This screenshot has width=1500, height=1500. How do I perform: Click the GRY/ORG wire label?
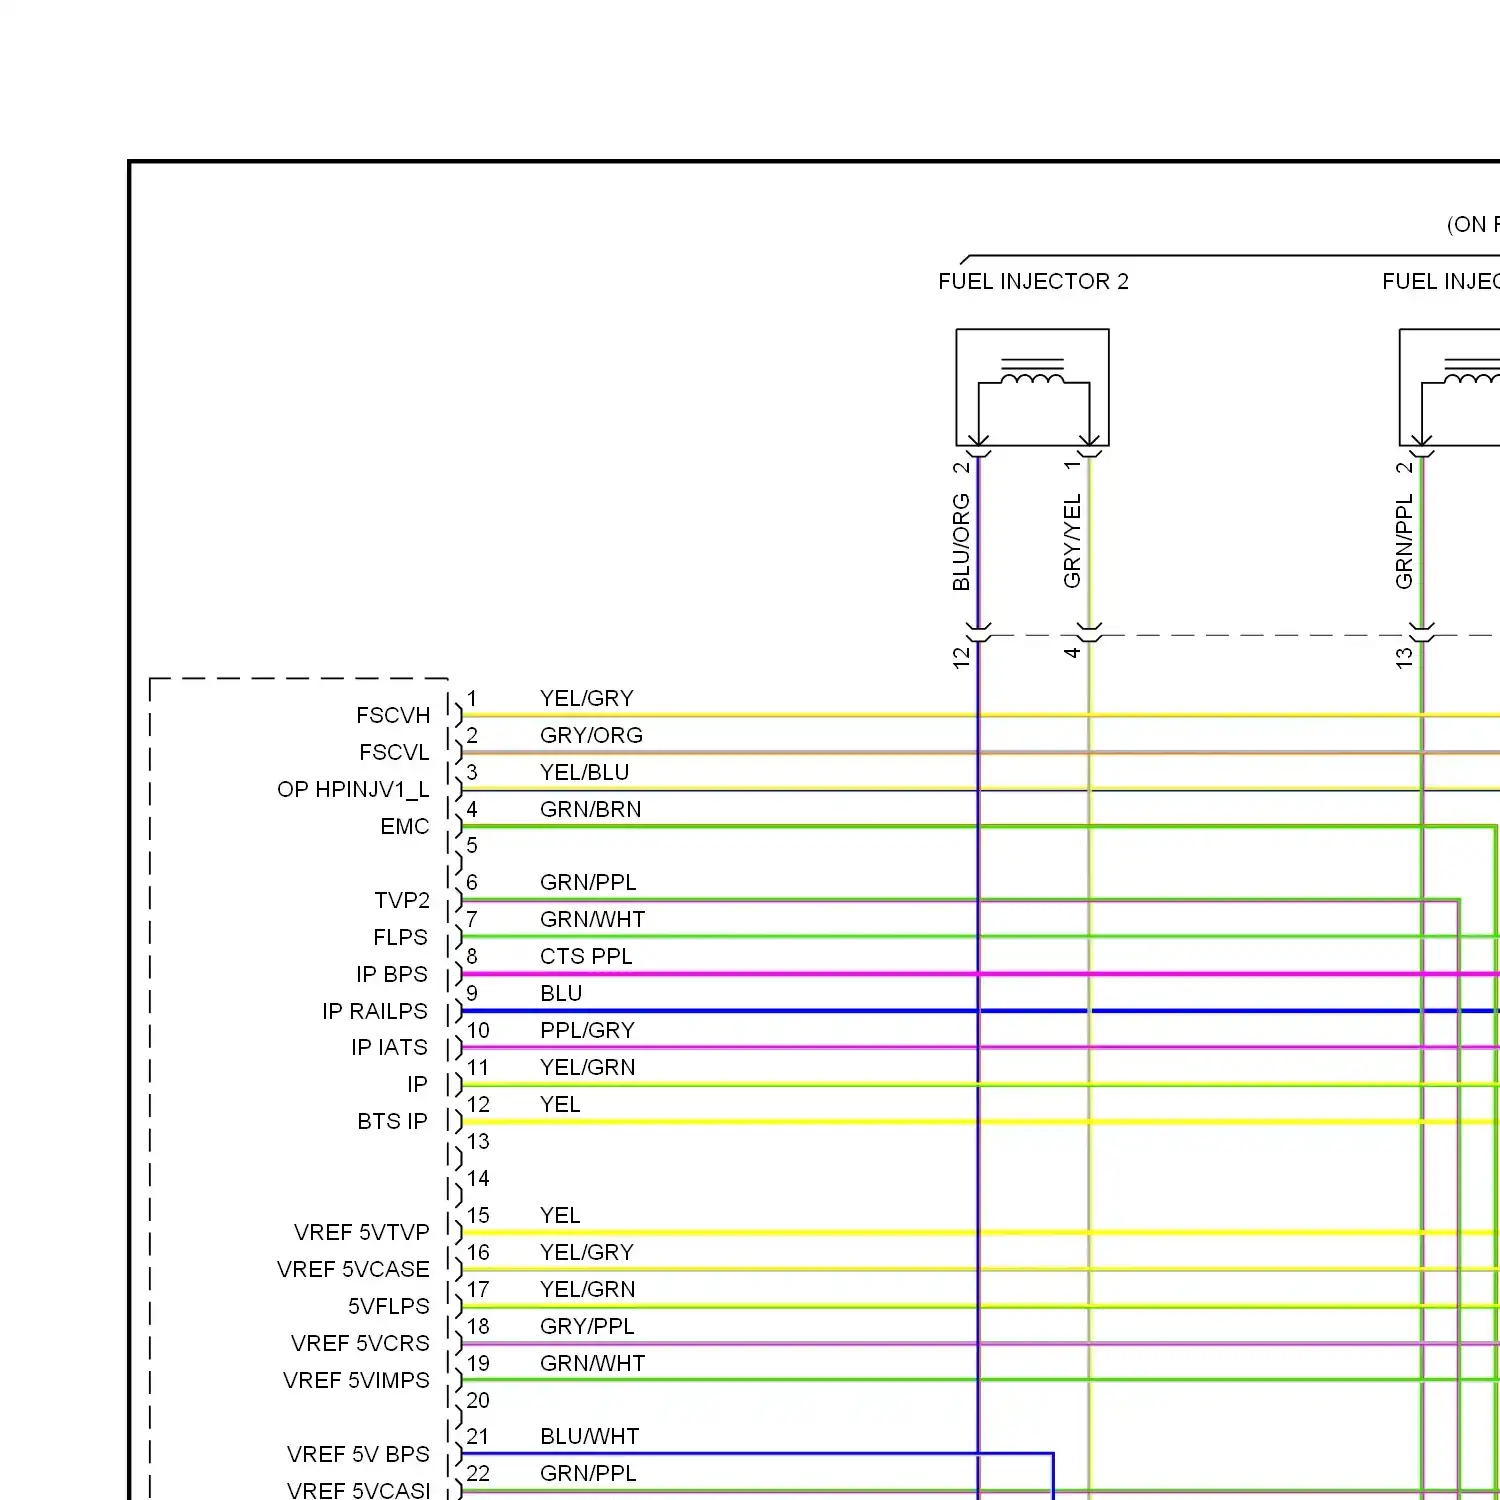591,735
